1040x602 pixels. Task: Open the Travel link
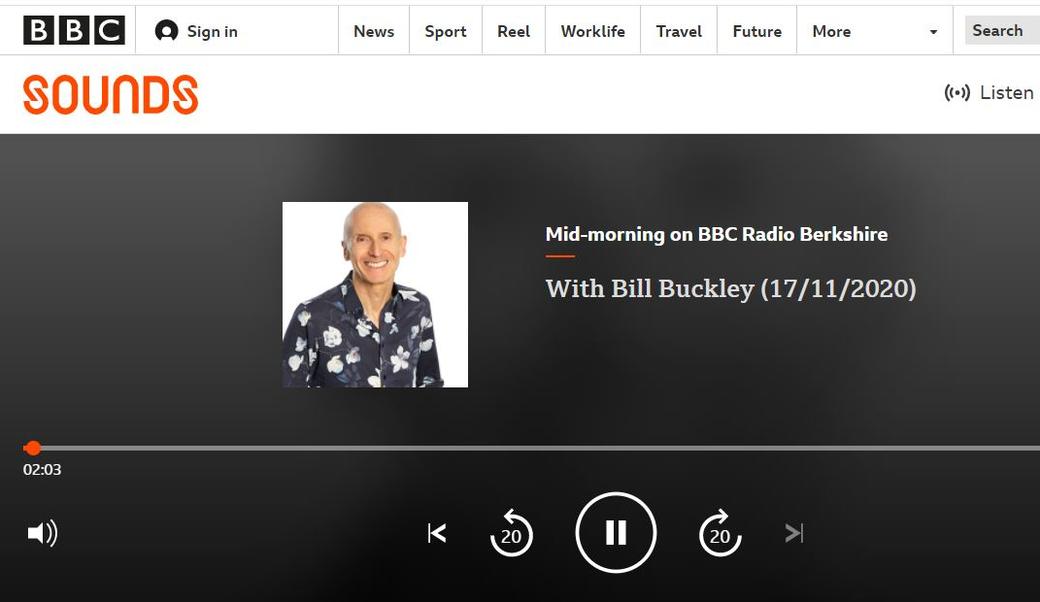click(x=678, y=31)
